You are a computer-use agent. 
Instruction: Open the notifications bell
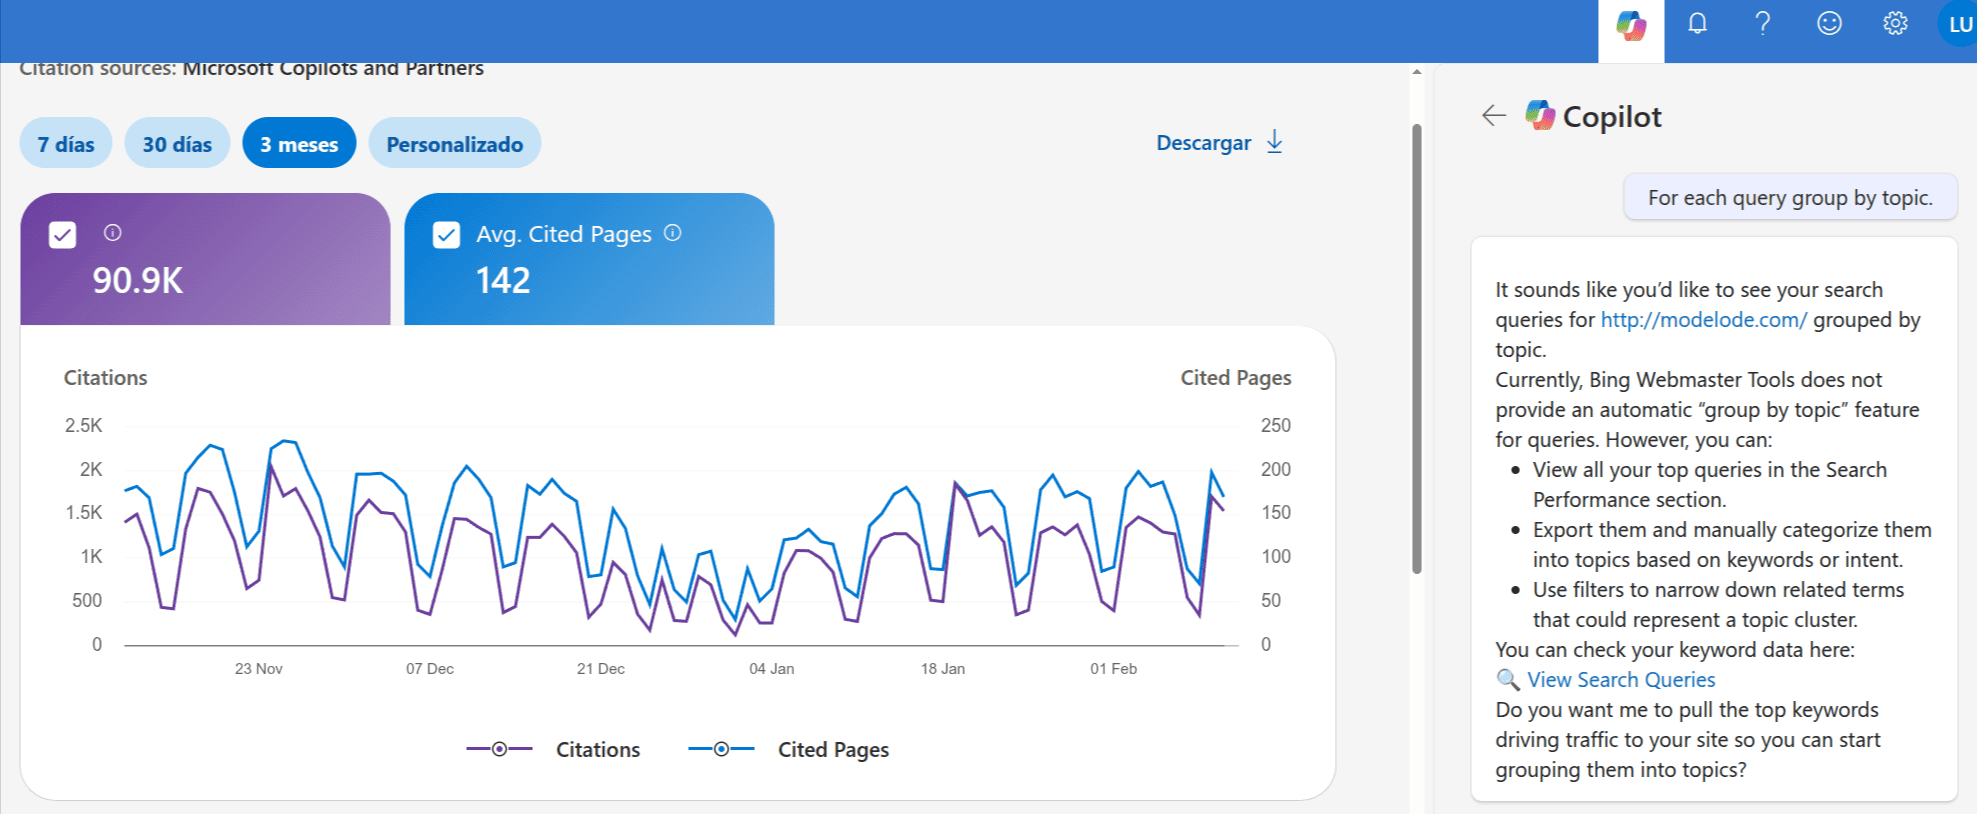(1697, 24)
